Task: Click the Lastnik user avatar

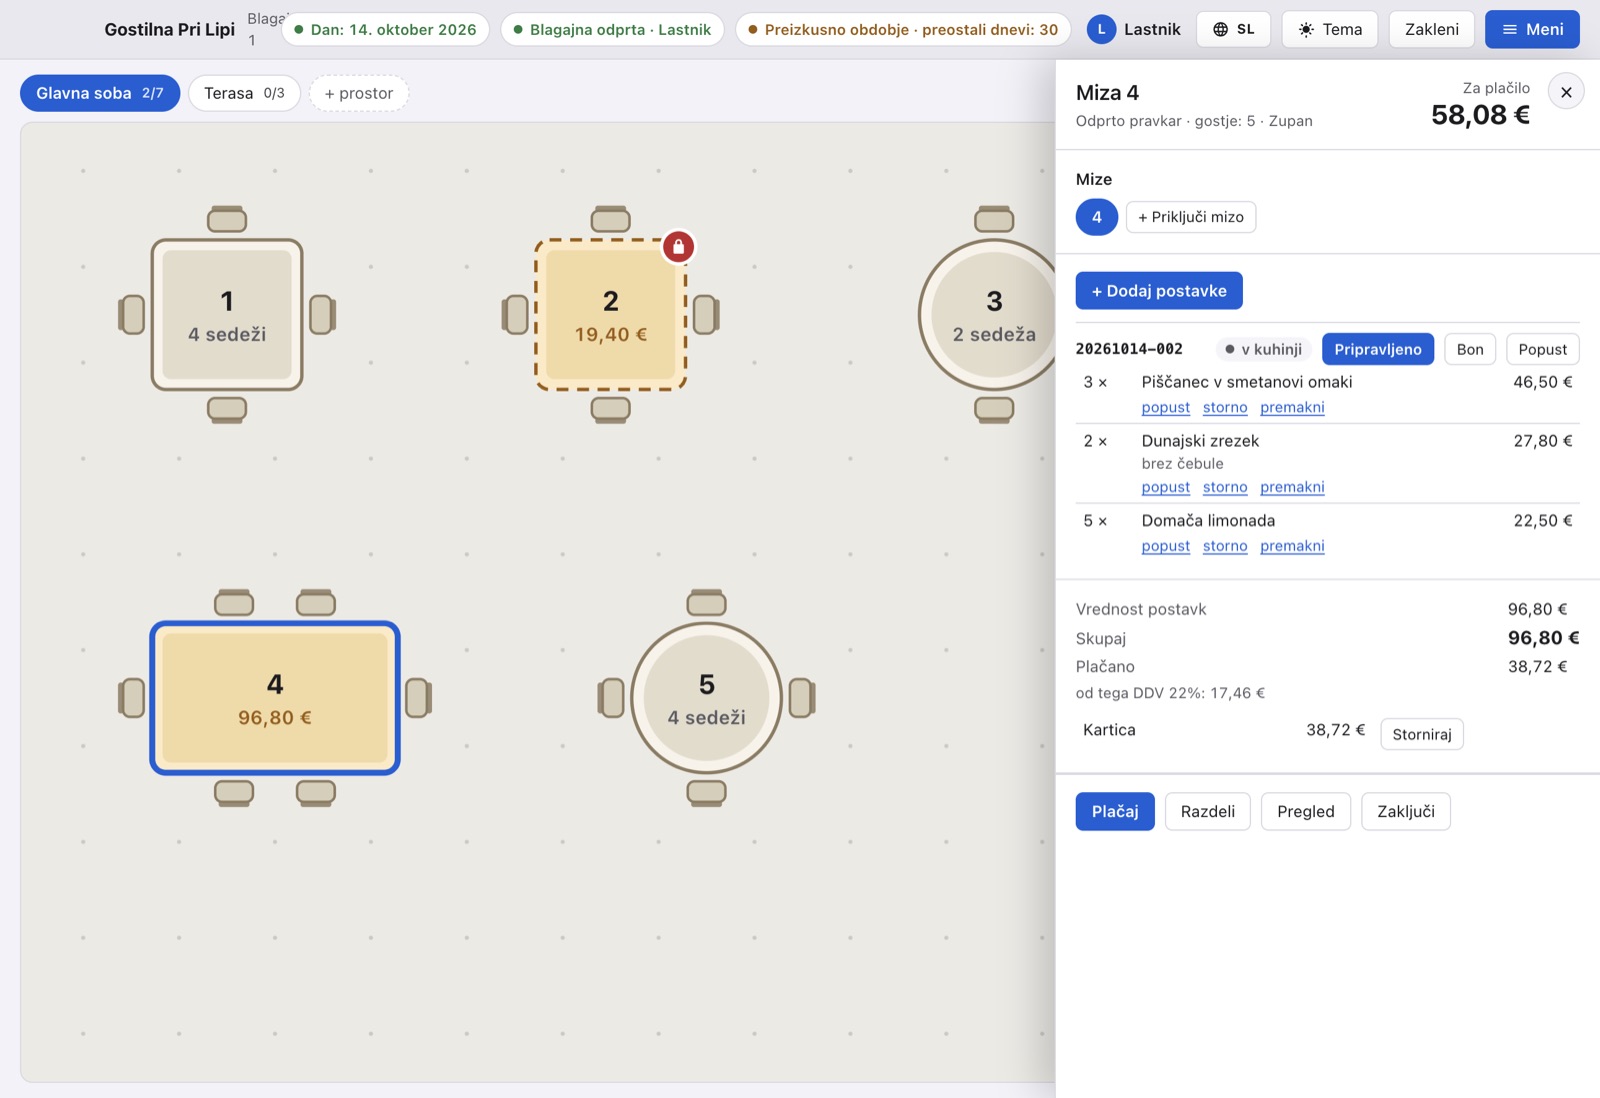Action: pyautogui.click(x=1101, y=29)
